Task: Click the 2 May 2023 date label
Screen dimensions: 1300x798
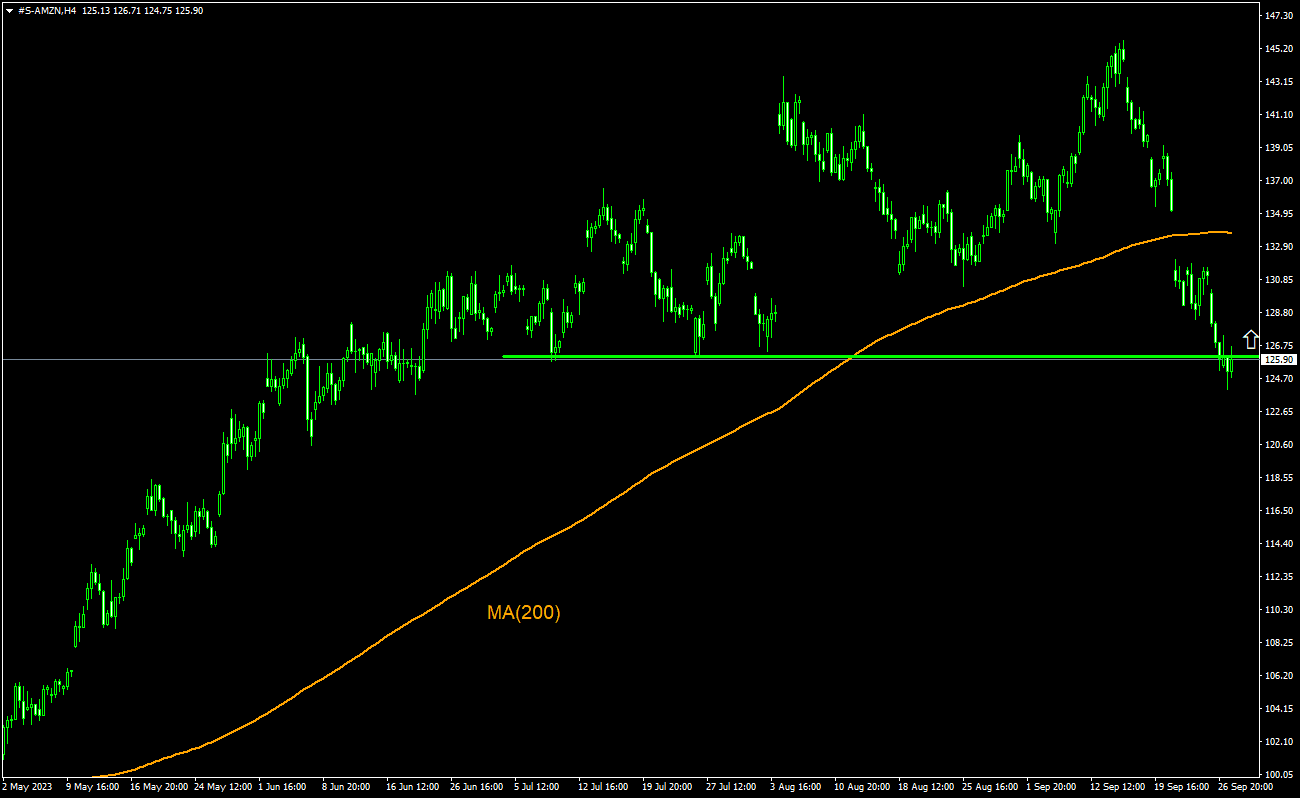Action: (x=28, y=787)
